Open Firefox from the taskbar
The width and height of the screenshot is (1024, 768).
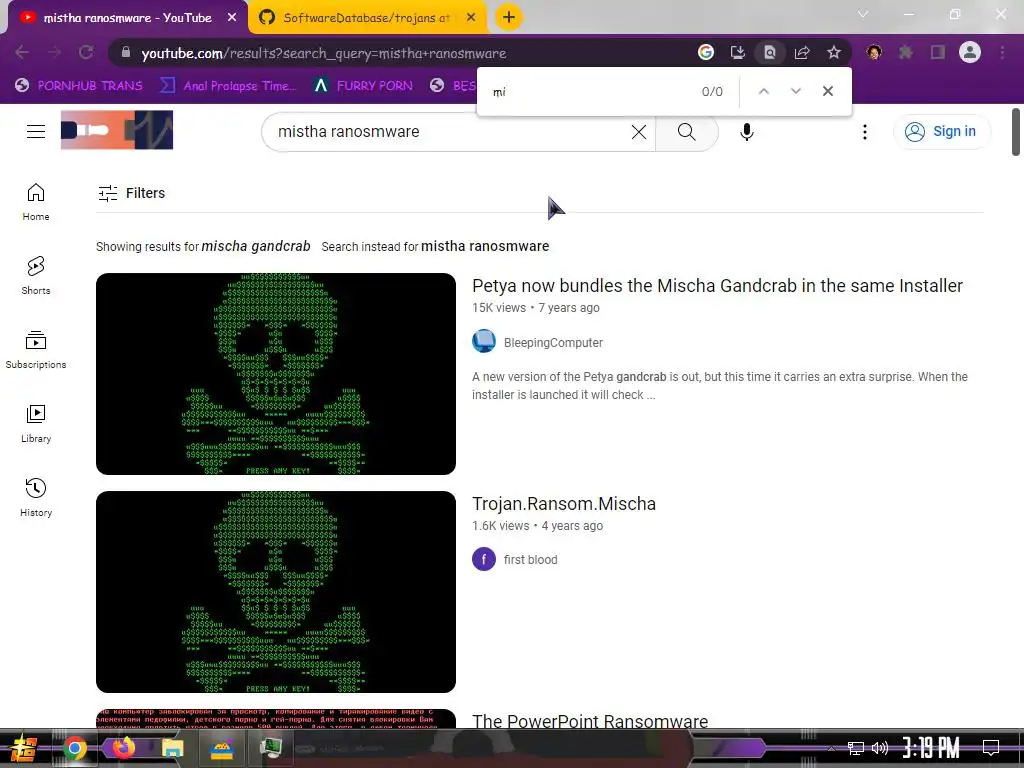pyautogui.click(x=123, y=748)
